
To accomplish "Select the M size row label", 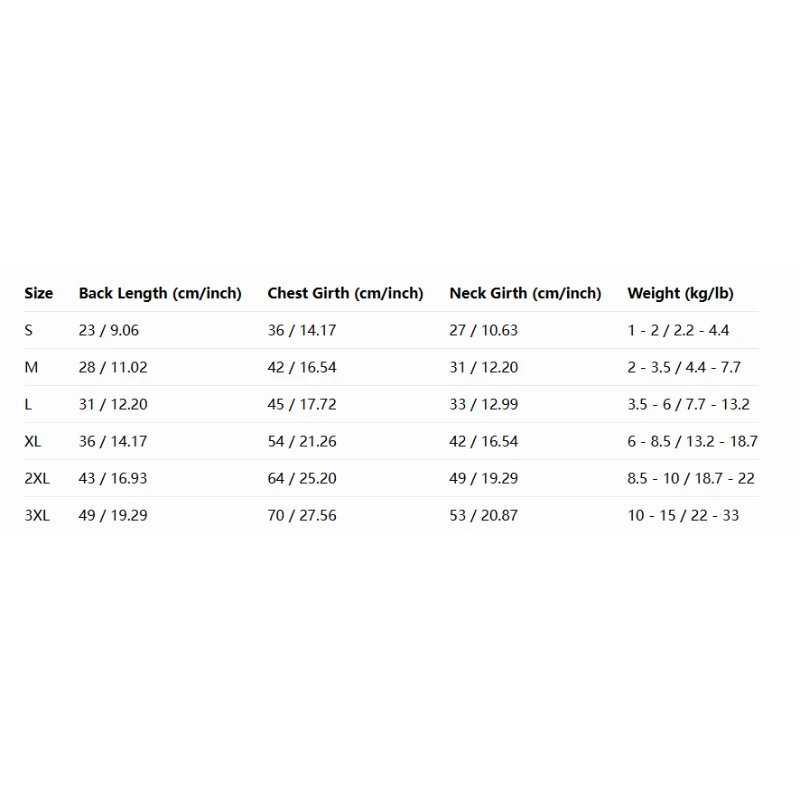I will pos(31,367).
